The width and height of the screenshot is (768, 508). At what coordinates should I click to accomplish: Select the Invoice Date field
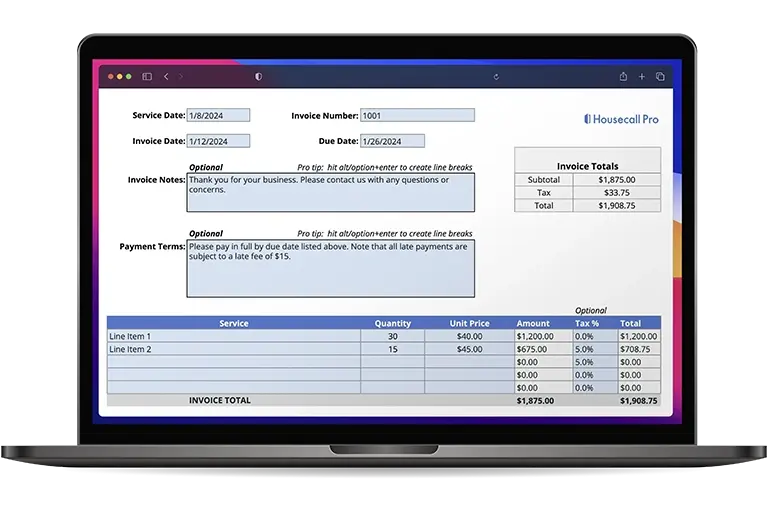tap(218, 141)
